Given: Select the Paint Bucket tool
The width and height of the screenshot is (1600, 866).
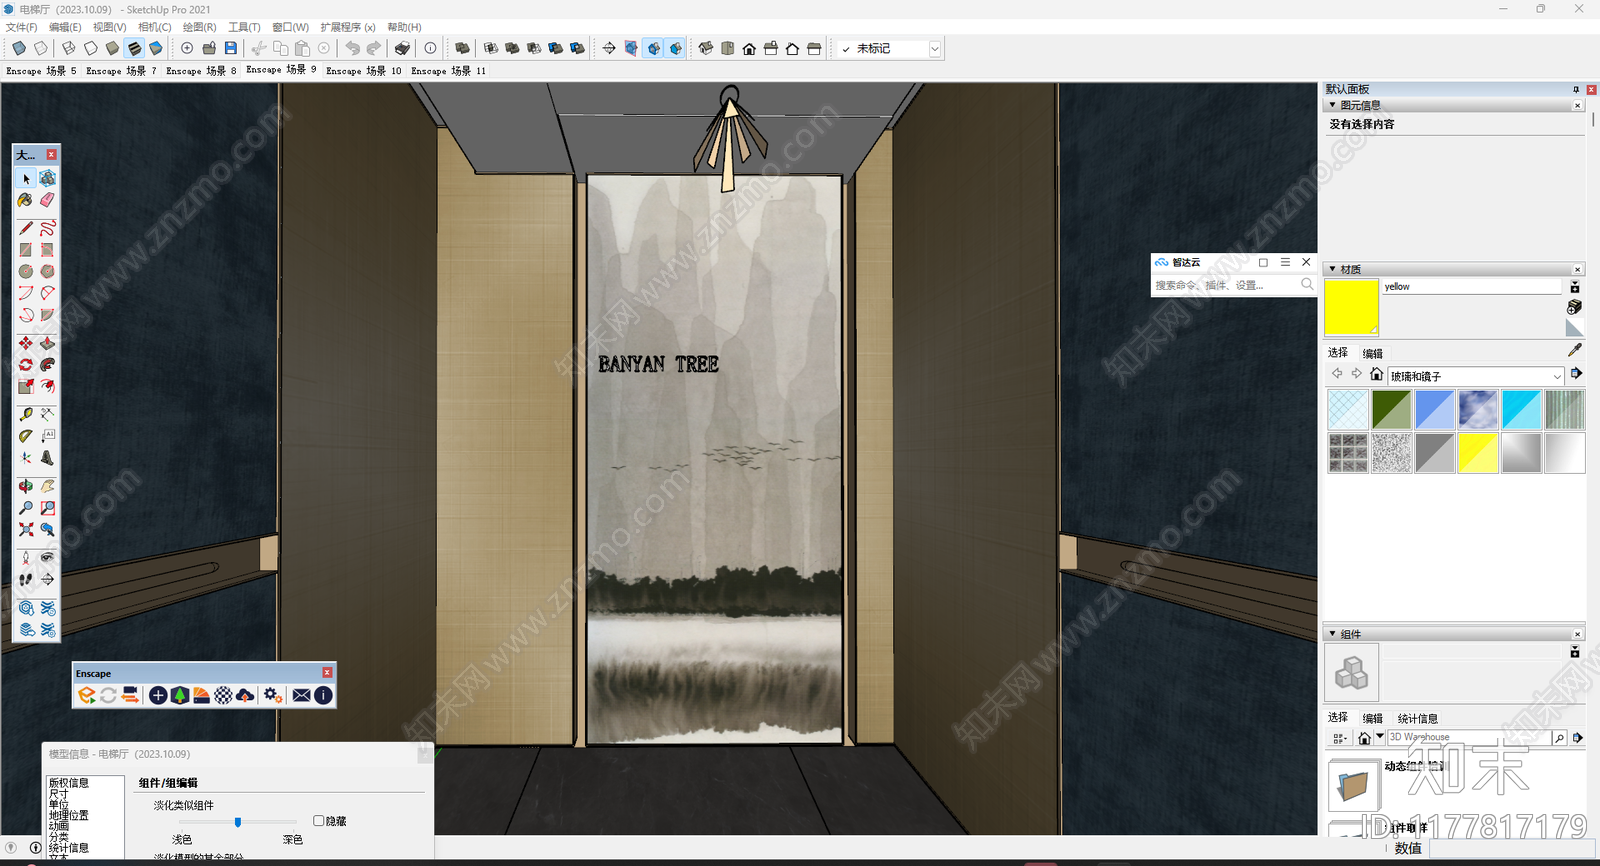Looking at the screenshot, I should pyautogui.click(x=26, y=200).
